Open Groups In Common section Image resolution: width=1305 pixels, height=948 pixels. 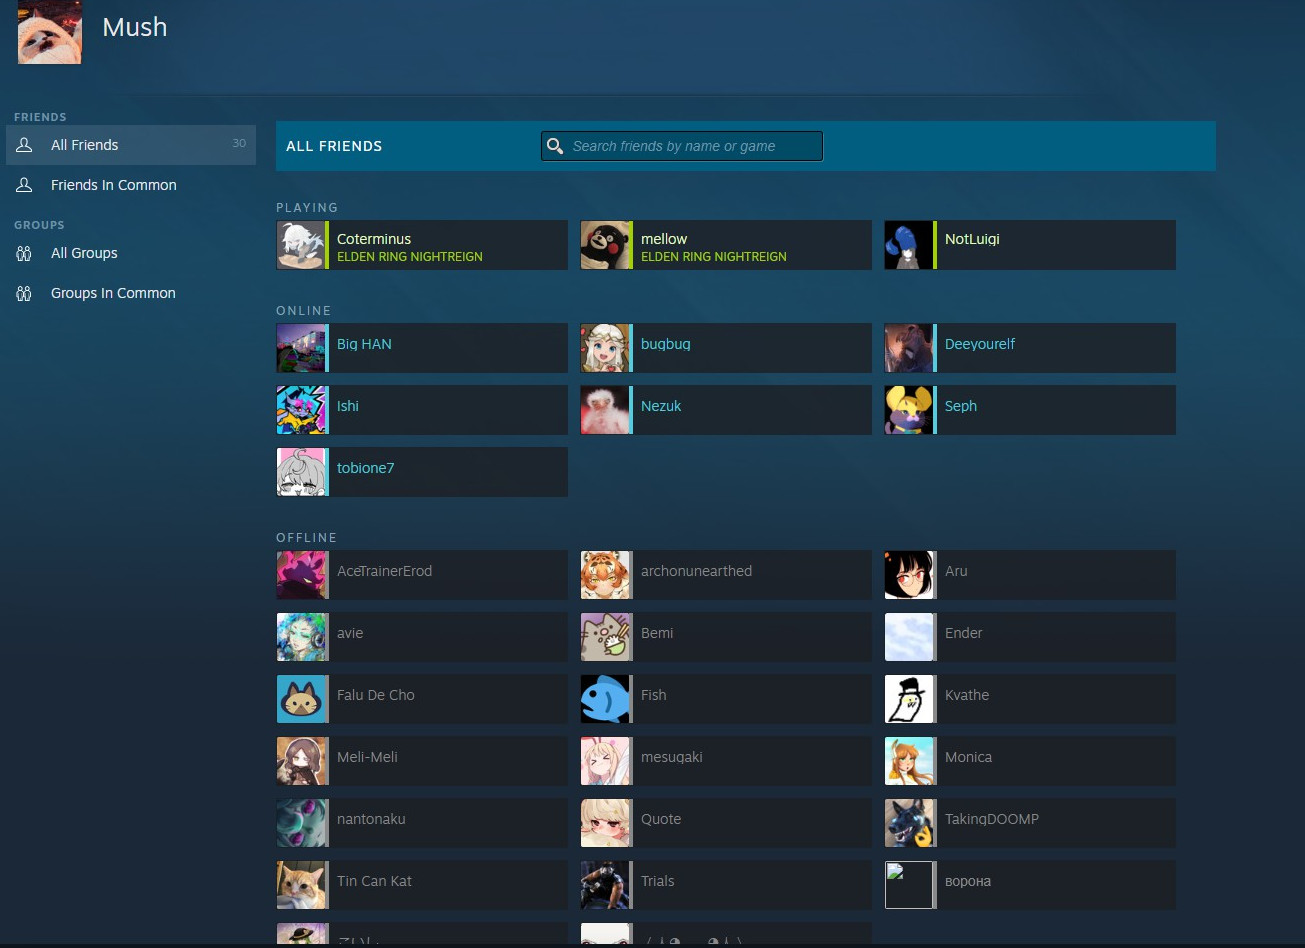[131, 293]
